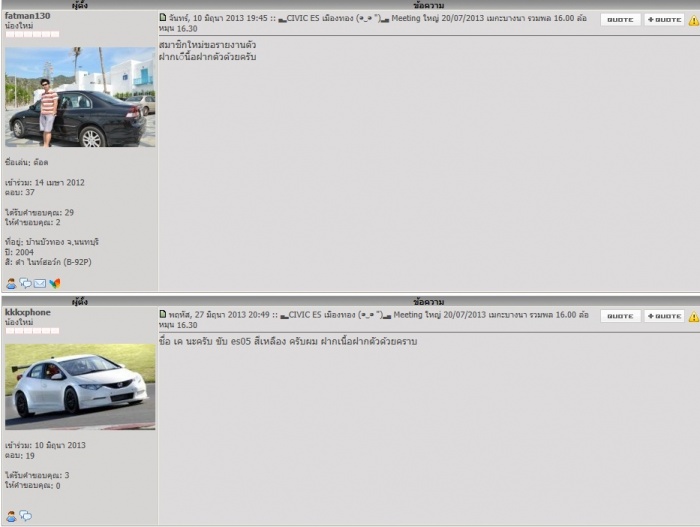Click kkkxphone's rank star bar
Screen dimensions: 700x527
click(x=32, y=331)
